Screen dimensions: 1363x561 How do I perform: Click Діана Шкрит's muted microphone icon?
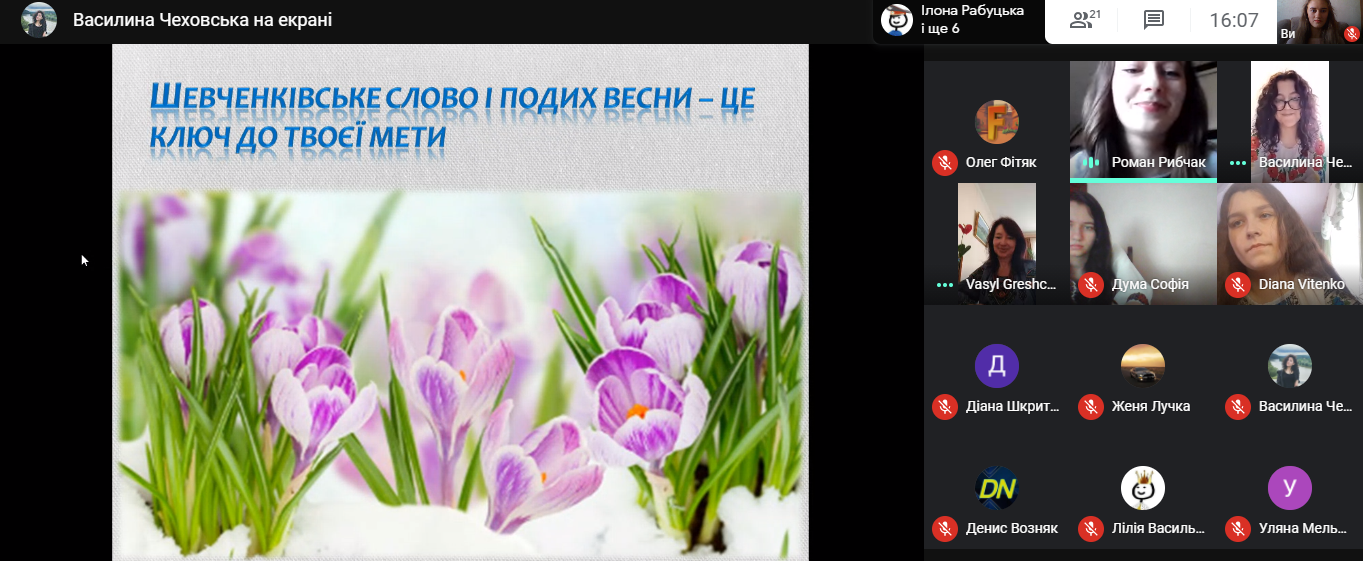[x=944, y=407]
